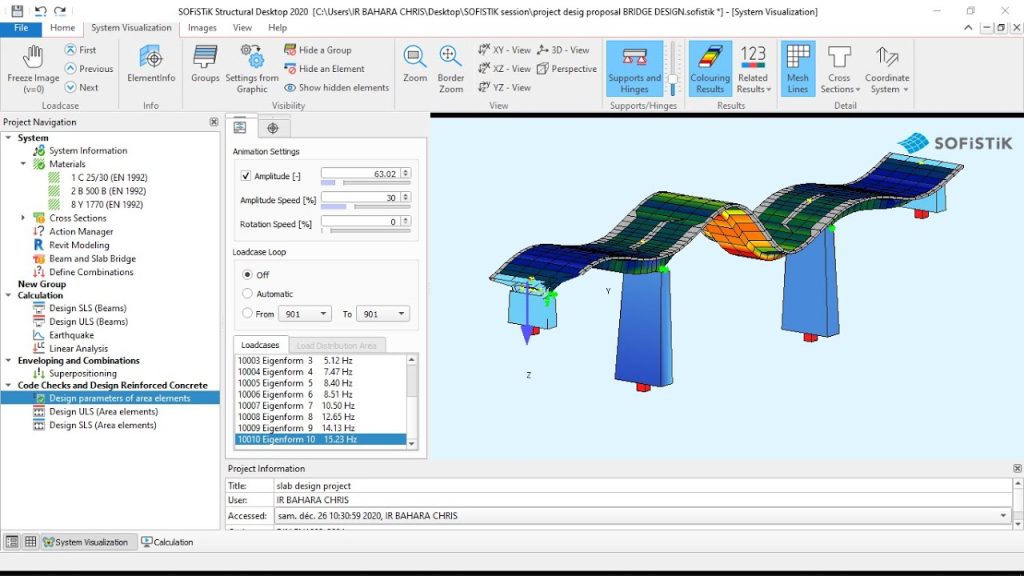Screen dimensions: 1024x576
Task: Open Coordinate System dropdown
Action: click(887, 69)
